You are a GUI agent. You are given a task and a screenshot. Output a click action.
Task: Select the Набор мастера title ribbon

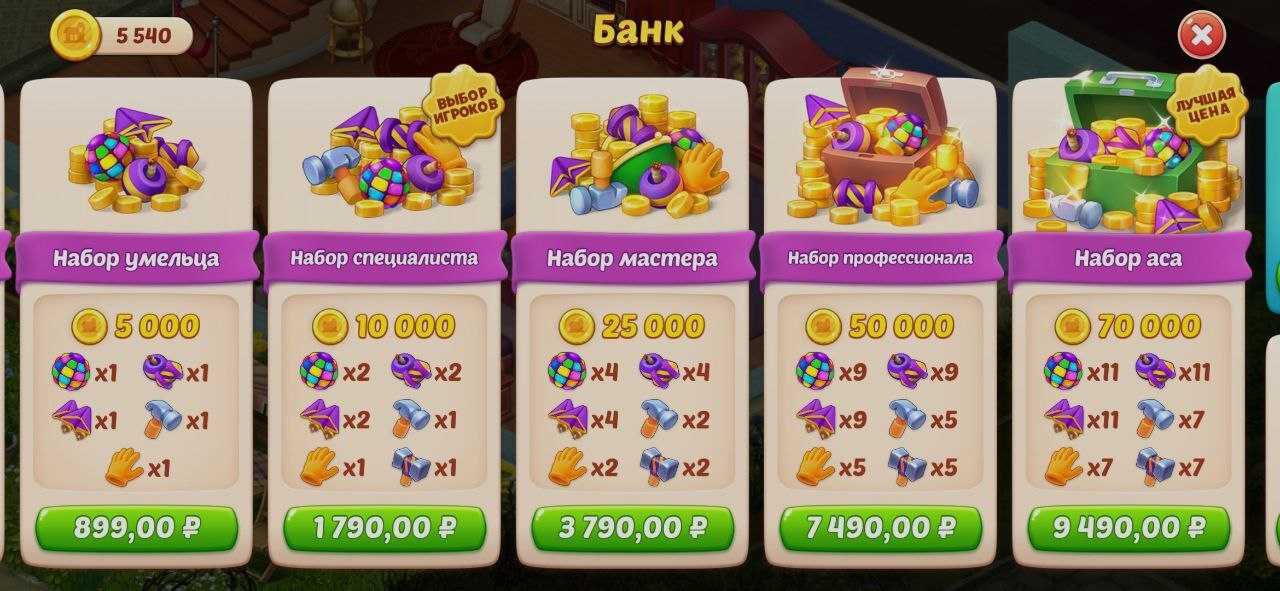(632, 259)
